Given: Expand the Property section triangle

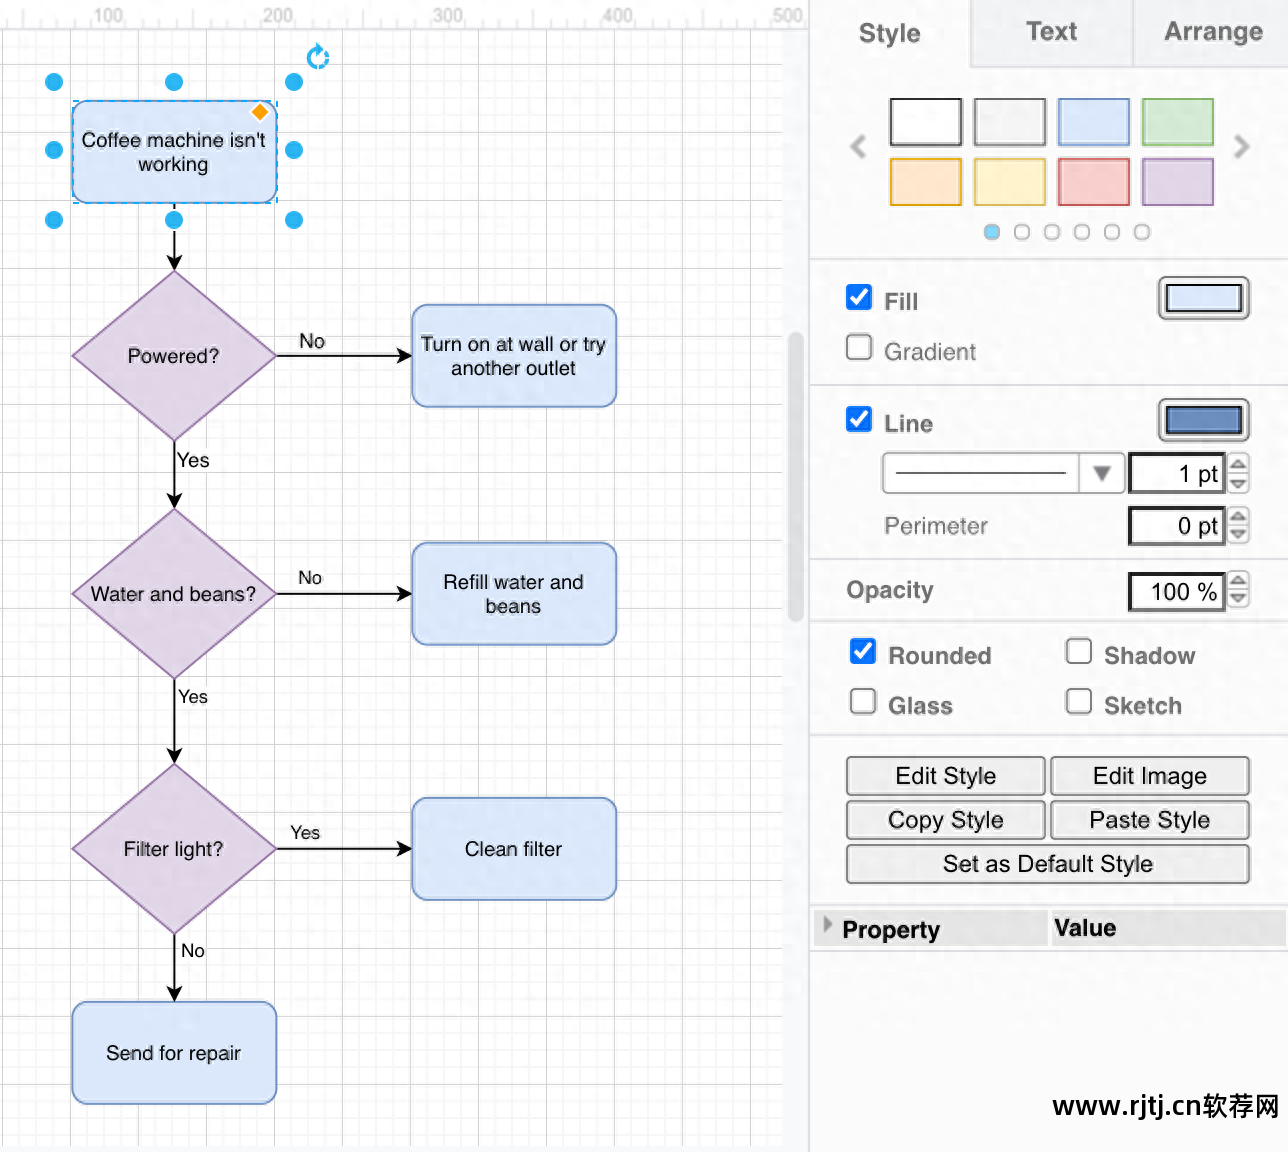Looking at the screenshot, I should (x=827, y=925).
